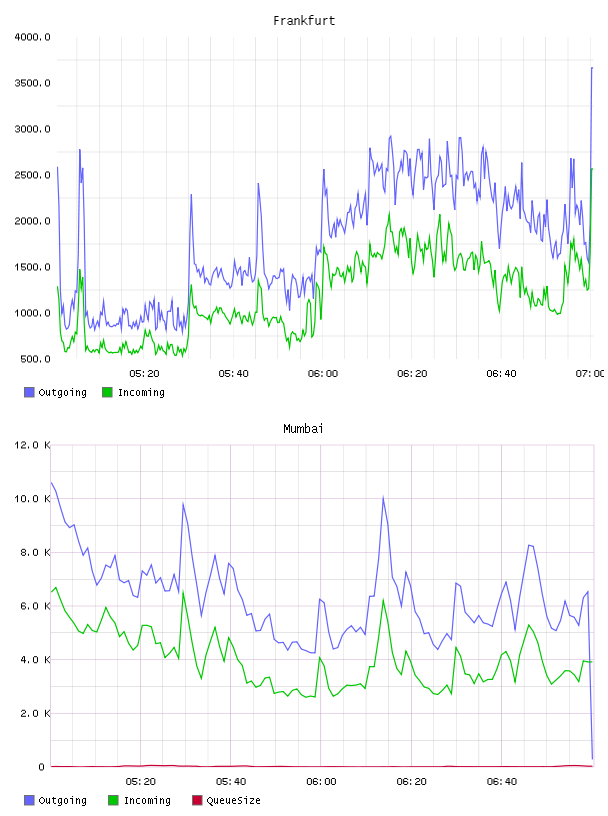Click the Mumbai outgoing peak near 10 K after 06:10
This screenshot has width=608, height=816.
click(x=383, y=498)
